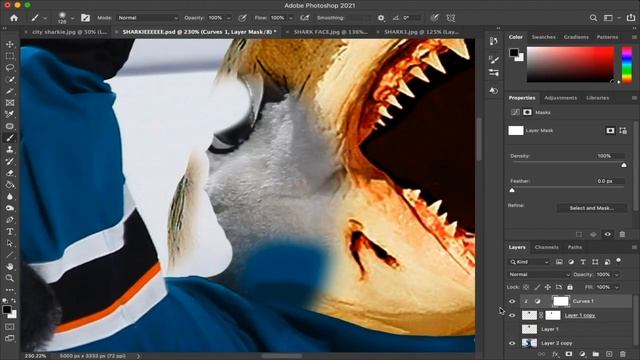The width and height of the screenshot is (640, 360).
Task: Open smoothing options gear icon
Action: (381, 18)
